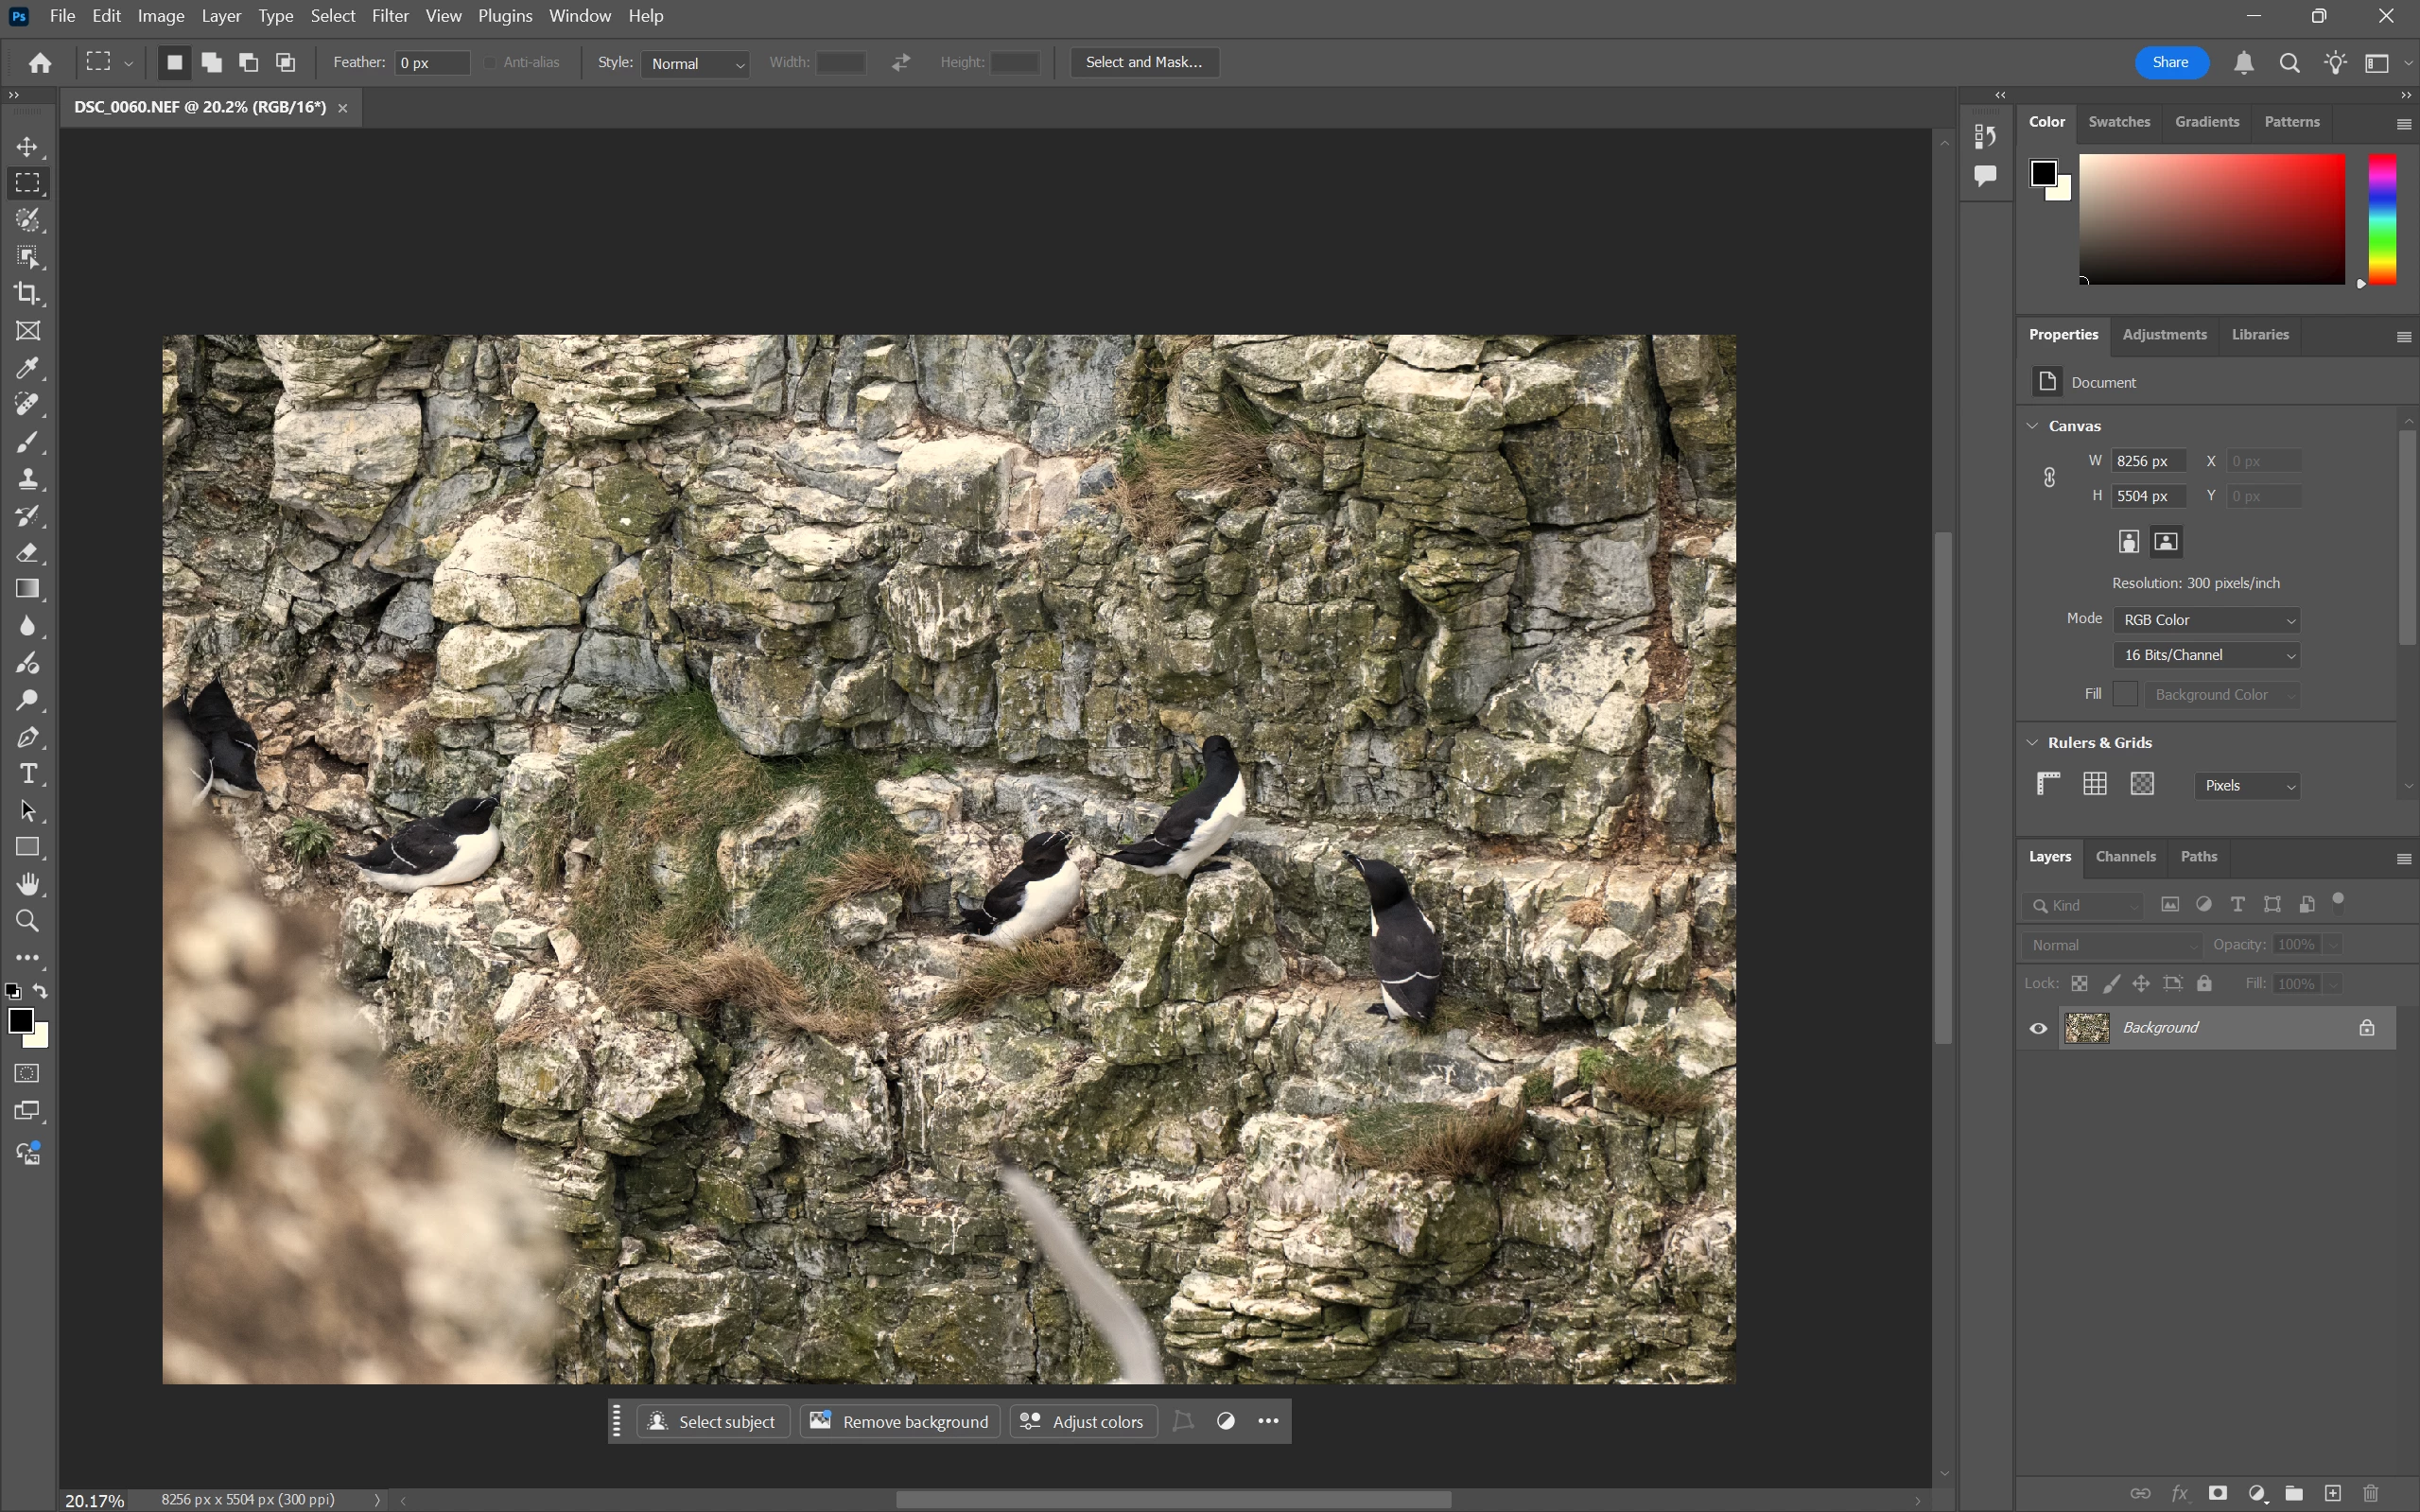Toggle the grid icon in Rulers & Grids
Screen dimensions: 2420x1512
[2095, 784]
